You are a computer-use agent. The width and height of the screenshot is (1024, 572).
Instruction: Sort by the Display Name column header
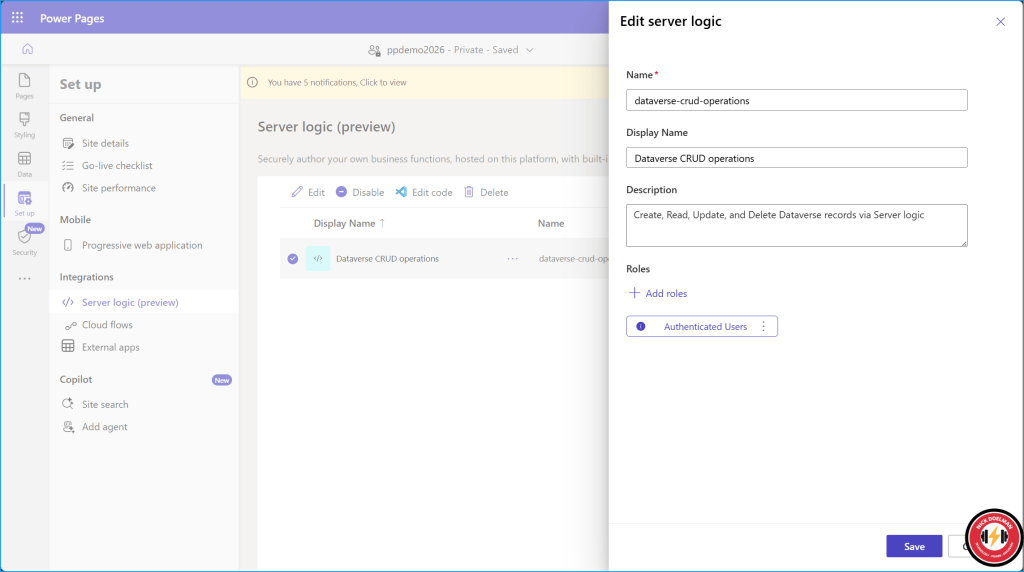coord(345,223)
